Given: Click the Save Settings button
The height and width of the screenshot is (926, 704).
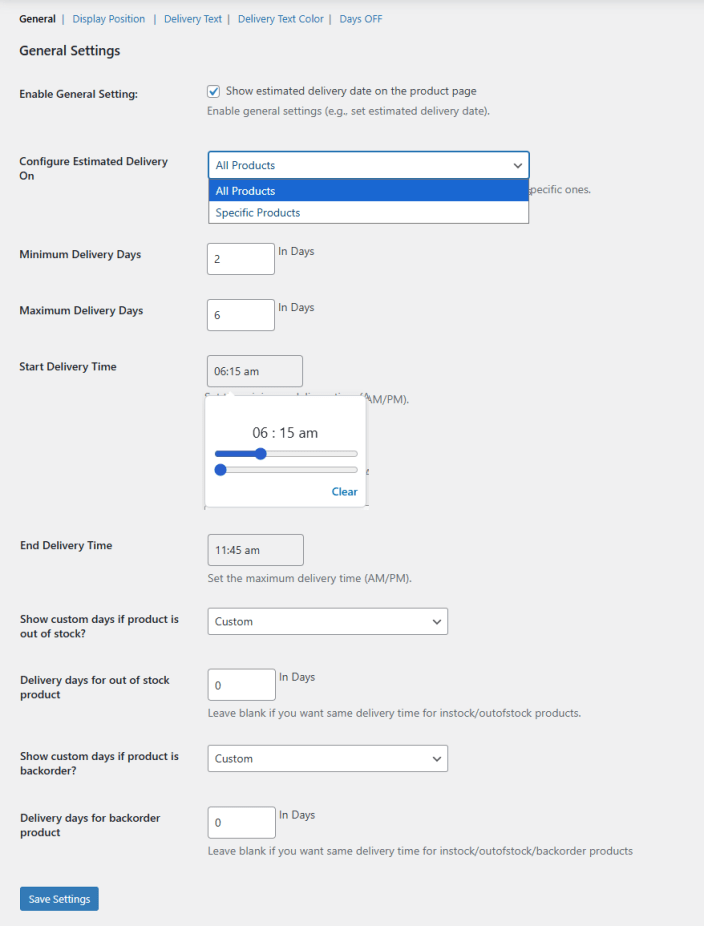Looking at the screenshot, I should (x=58, y=898).
